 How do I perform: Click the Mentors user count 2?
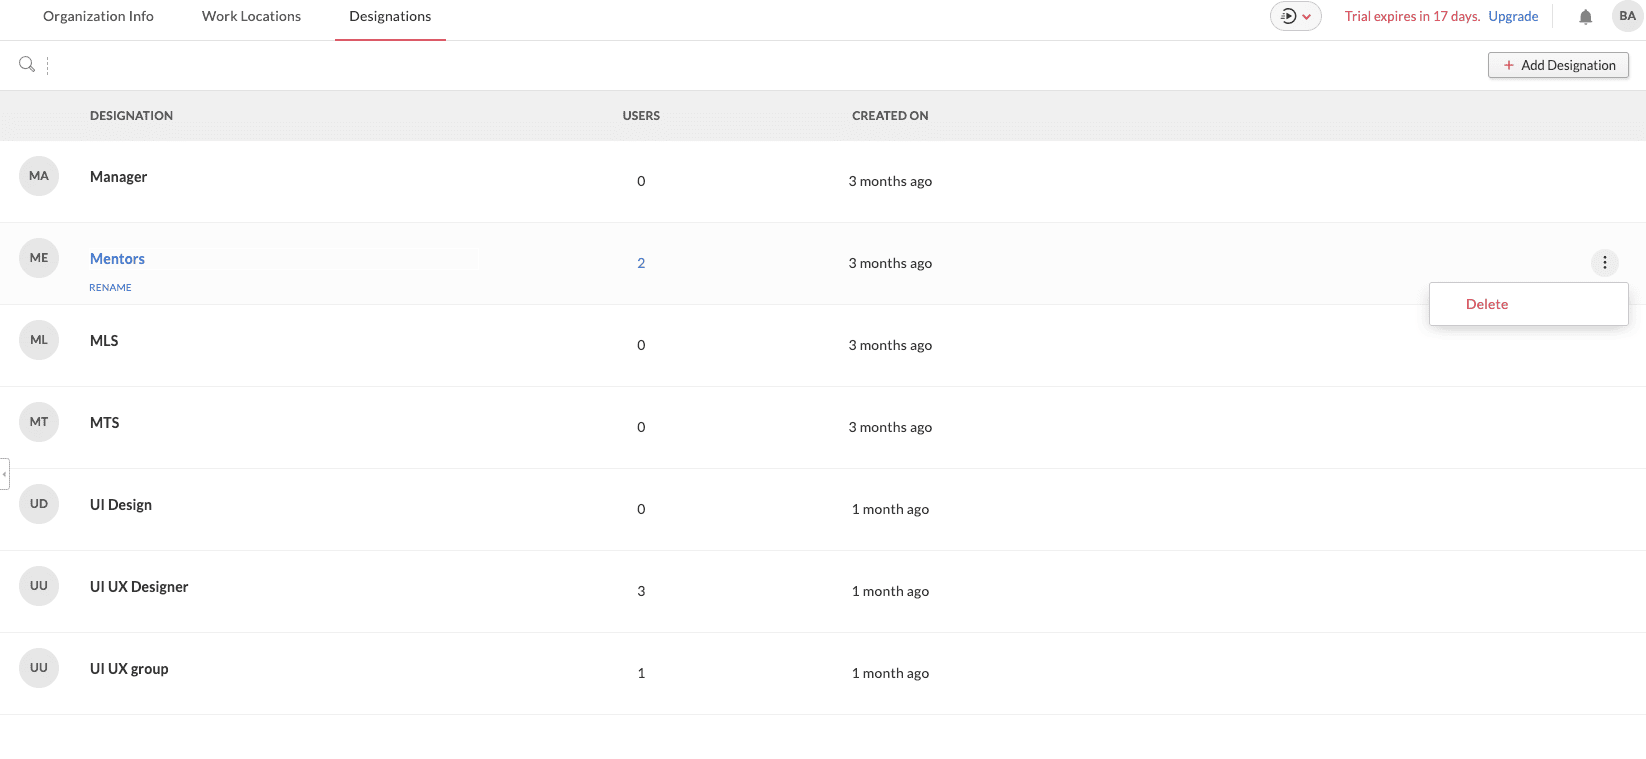(x=641, y=263)
